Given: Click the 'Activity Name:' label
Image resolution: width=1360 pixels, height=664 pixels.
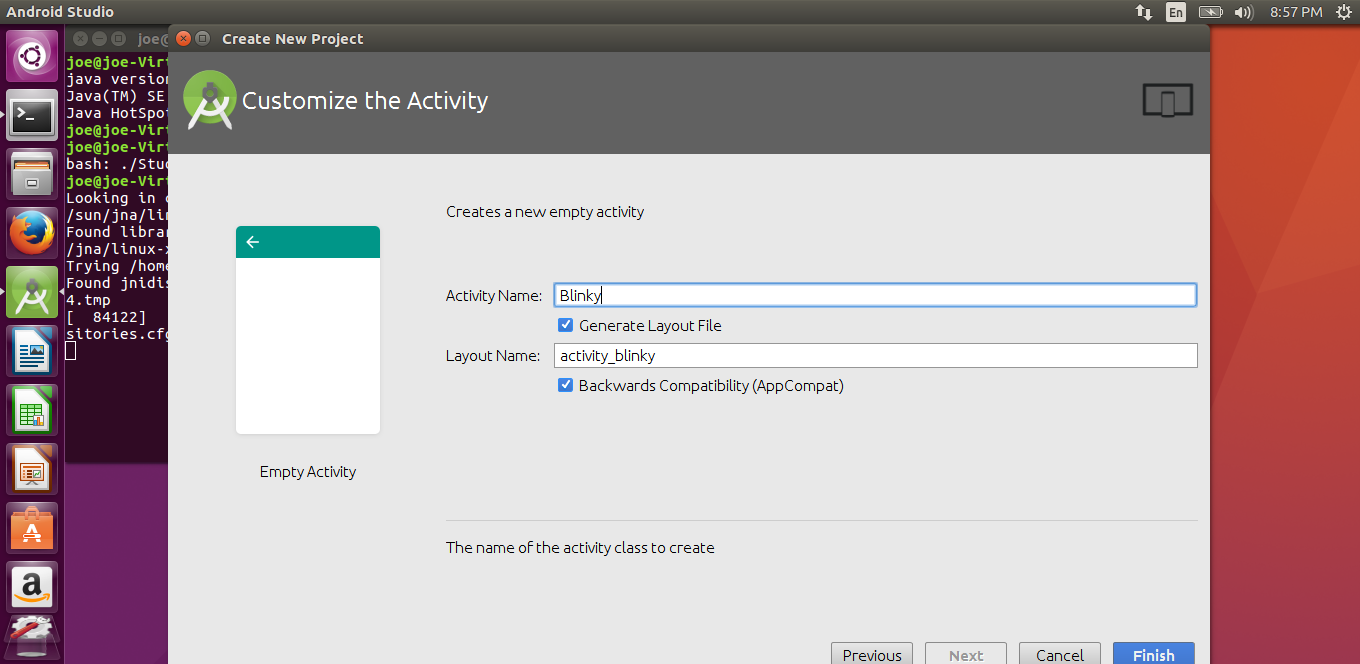Looking at the screenshot, I should pyautogui.click(x=494, y=296).
